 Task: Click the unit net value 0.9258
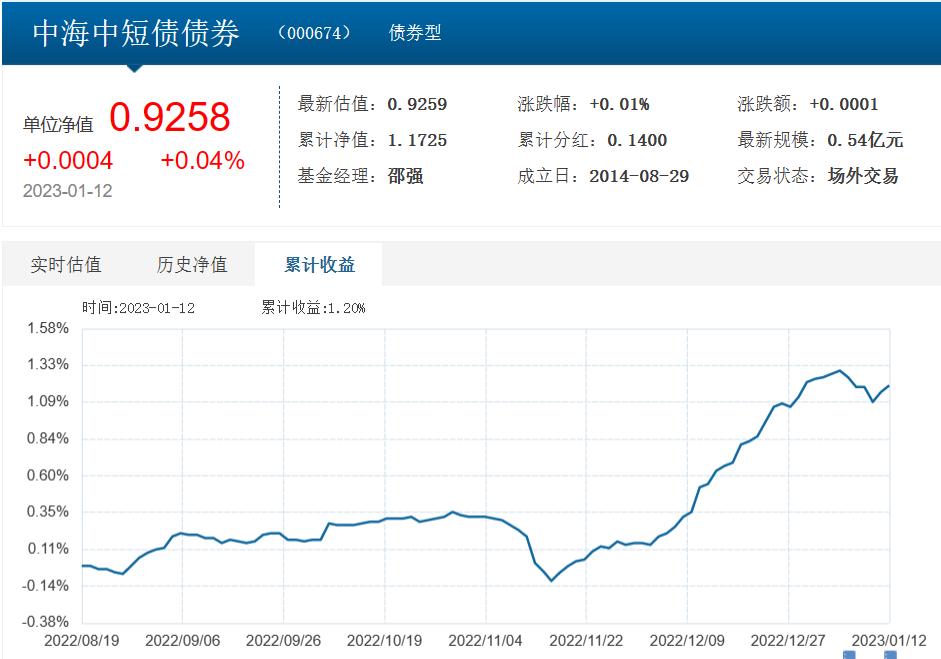pos(170,116)
